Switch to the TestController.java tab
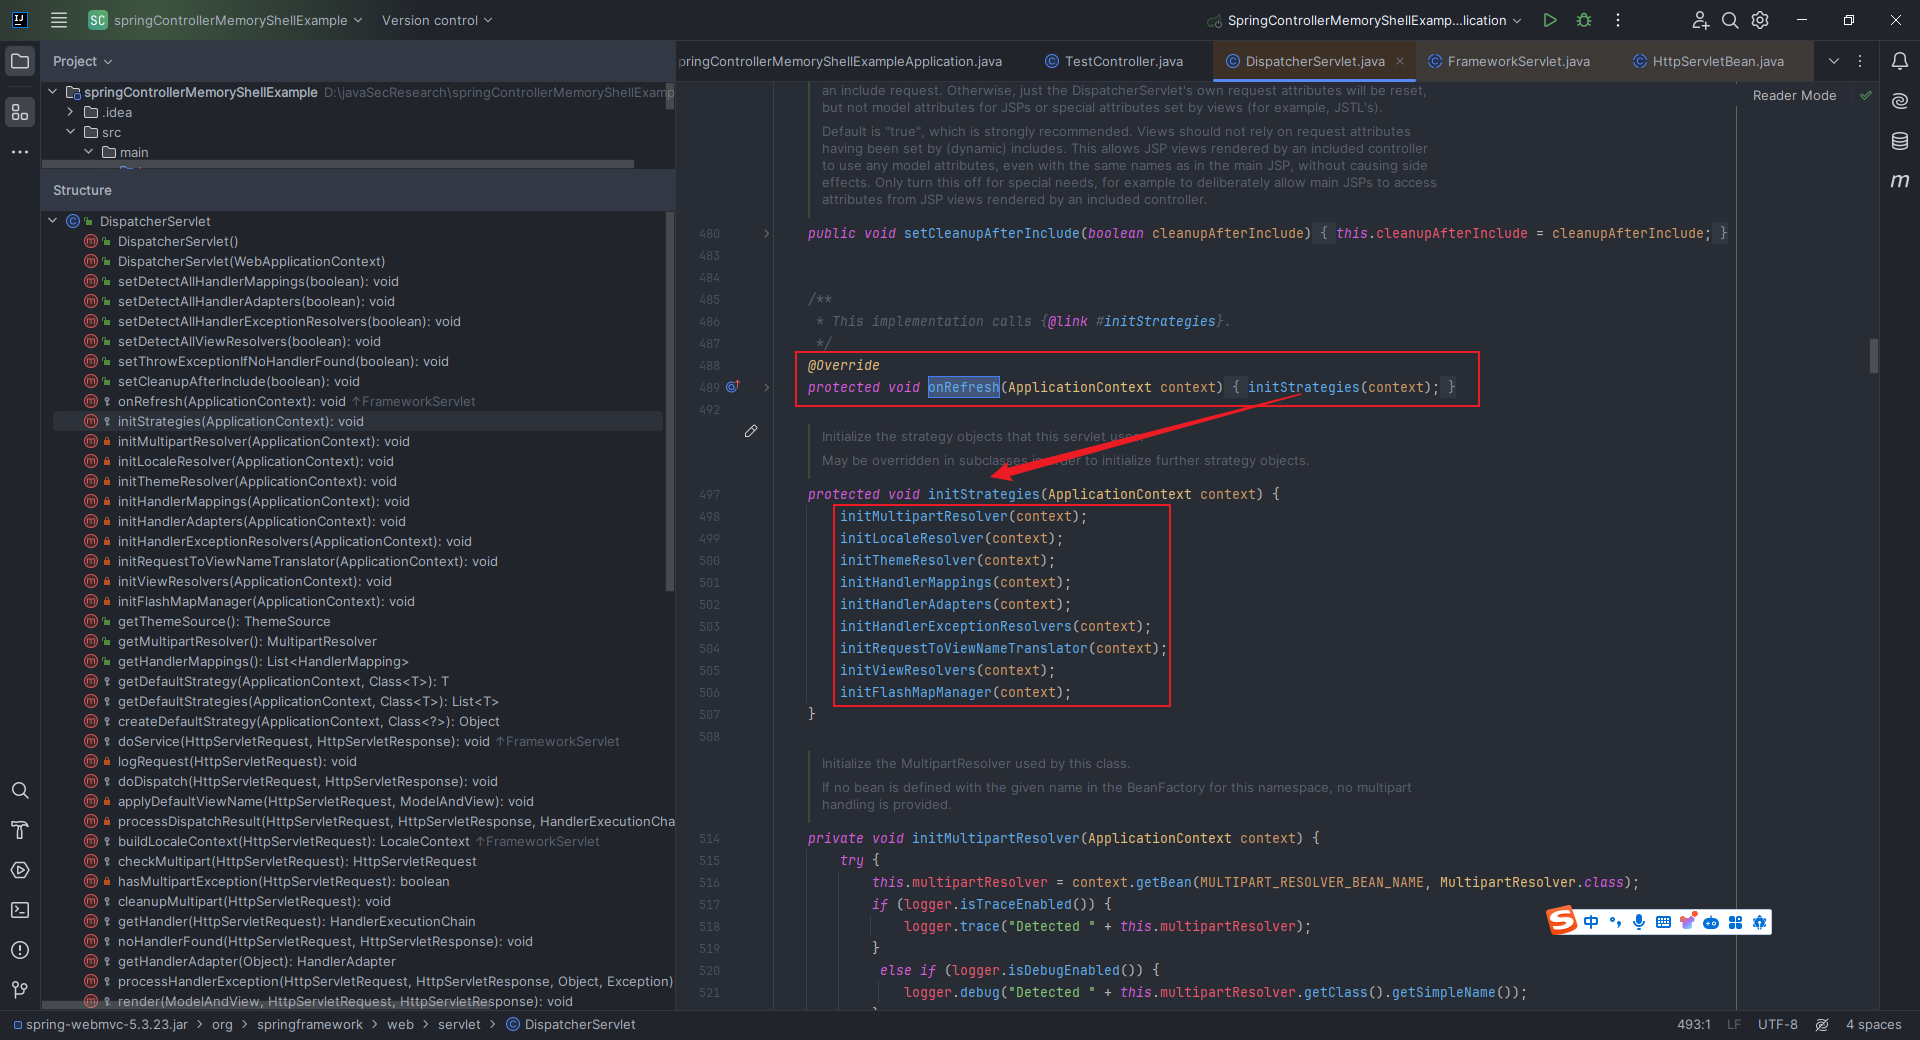The width and height of the screenshot is (1920, 1040). 1123,61
